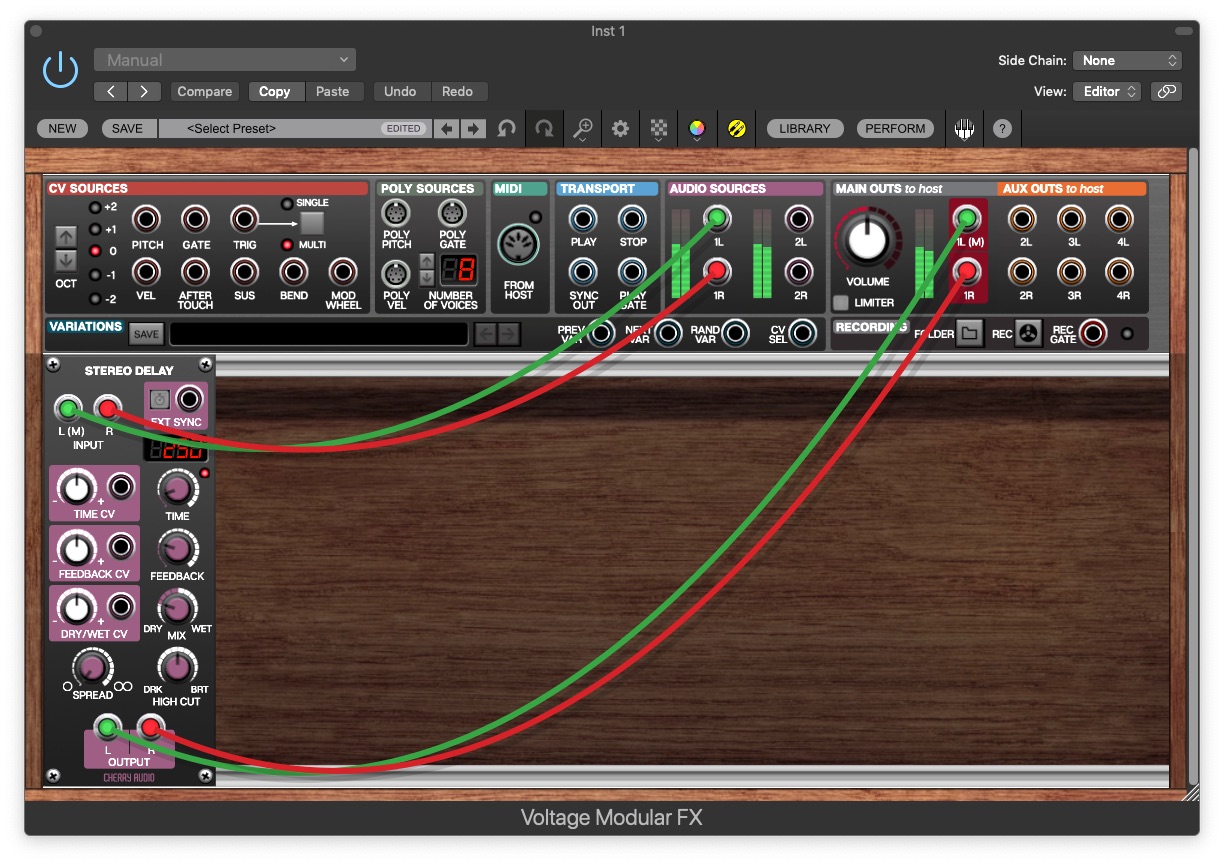The height and width of the screenshot is (864, 1224).
Task: Click the Rec Gate jack
Action: pyautogui.click(x=1093, y=333)
